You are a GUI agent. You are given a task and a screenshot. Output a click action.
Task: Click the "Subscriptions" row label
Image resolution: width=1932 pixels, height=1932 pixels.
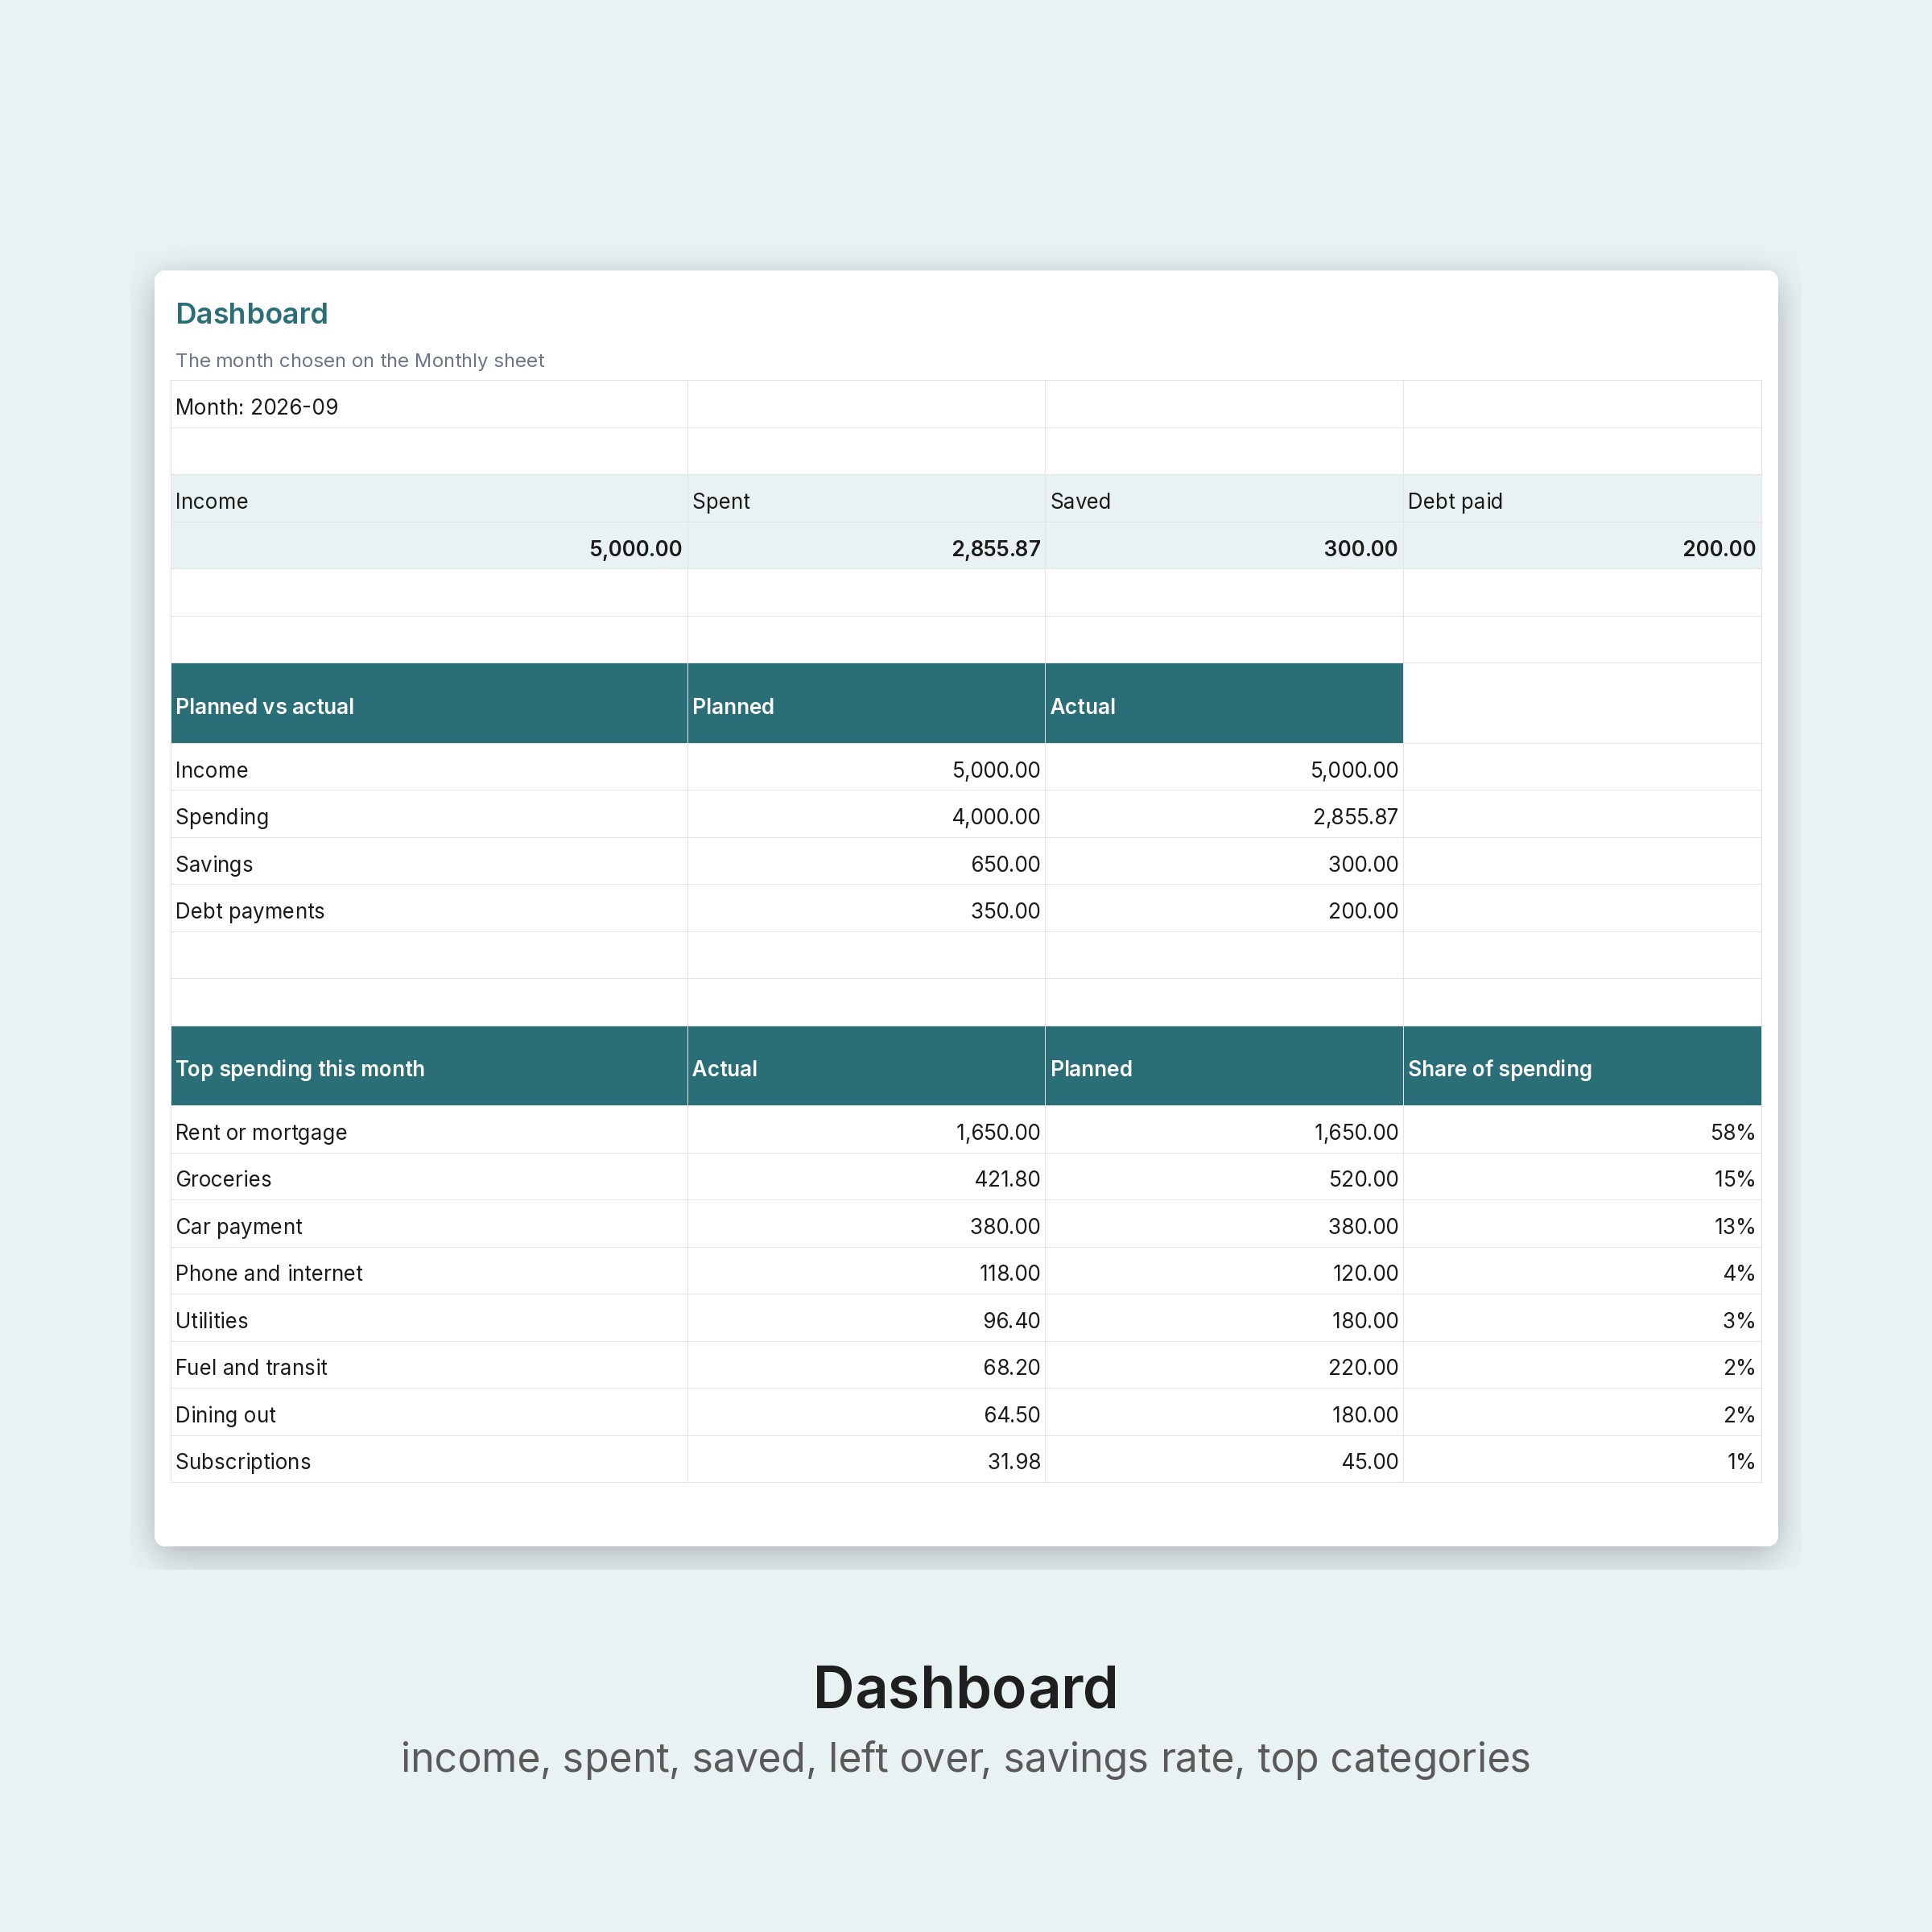243,1461
